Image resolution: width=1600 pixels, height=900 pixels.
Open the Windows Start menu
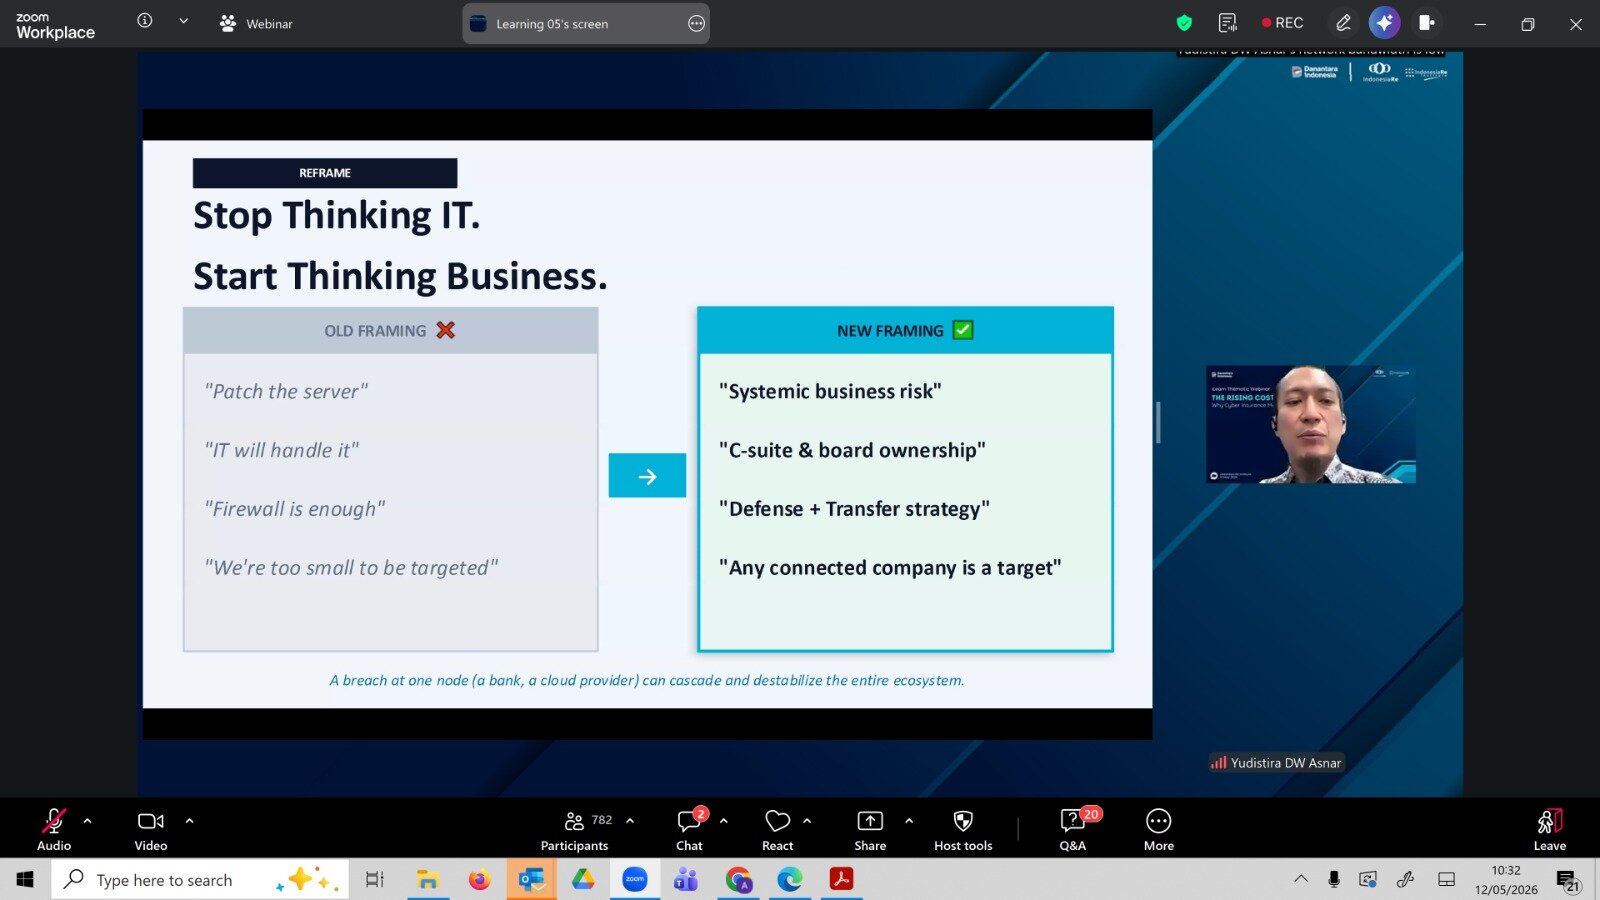(25, 880)
